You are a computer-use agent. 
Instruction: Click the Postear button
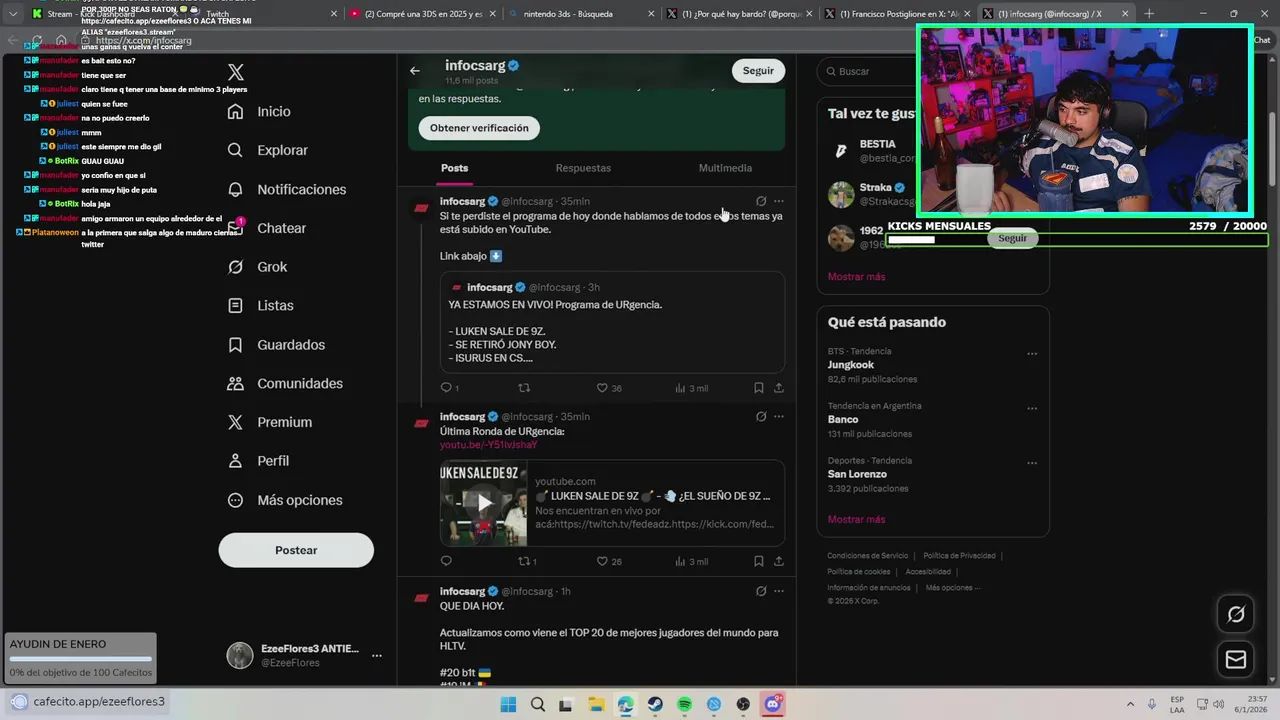[x=296, y=550]
